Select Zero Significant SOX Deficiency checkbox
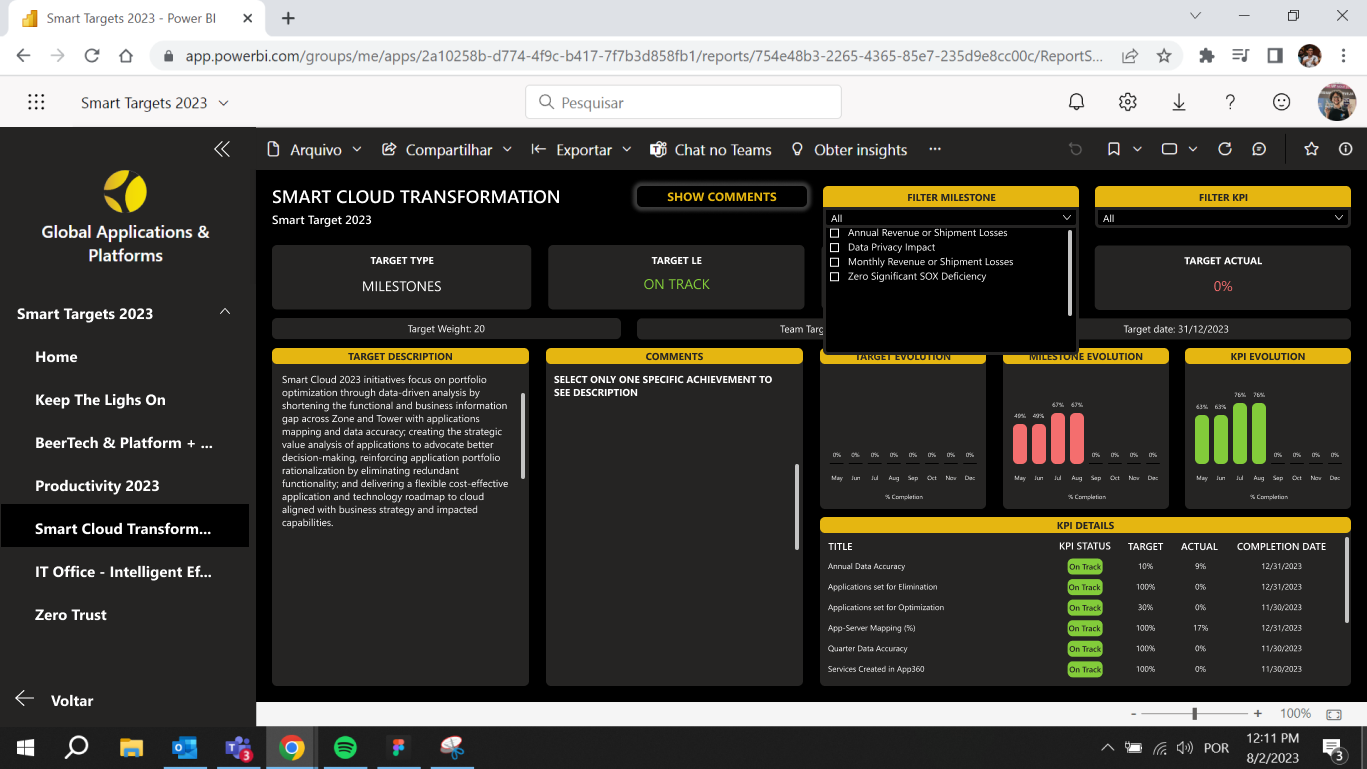1367x769 pixels. [x=835, y=276]
